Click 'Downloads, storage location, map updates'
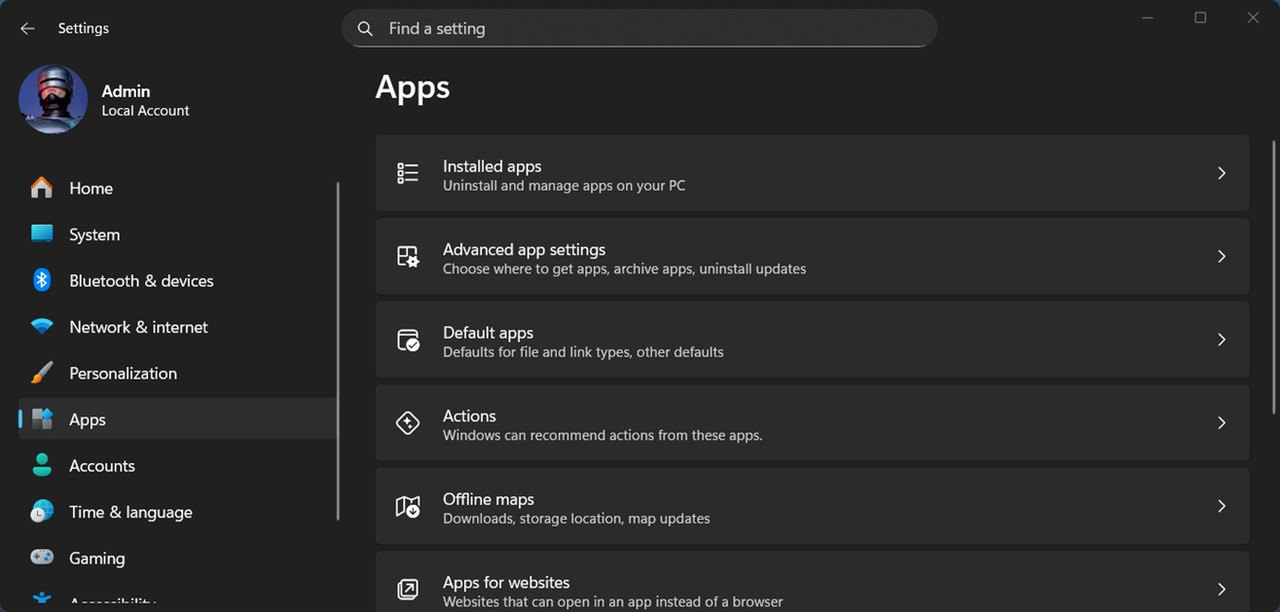The width and height of the screenshot is (1280, 612). click(576, 519)
